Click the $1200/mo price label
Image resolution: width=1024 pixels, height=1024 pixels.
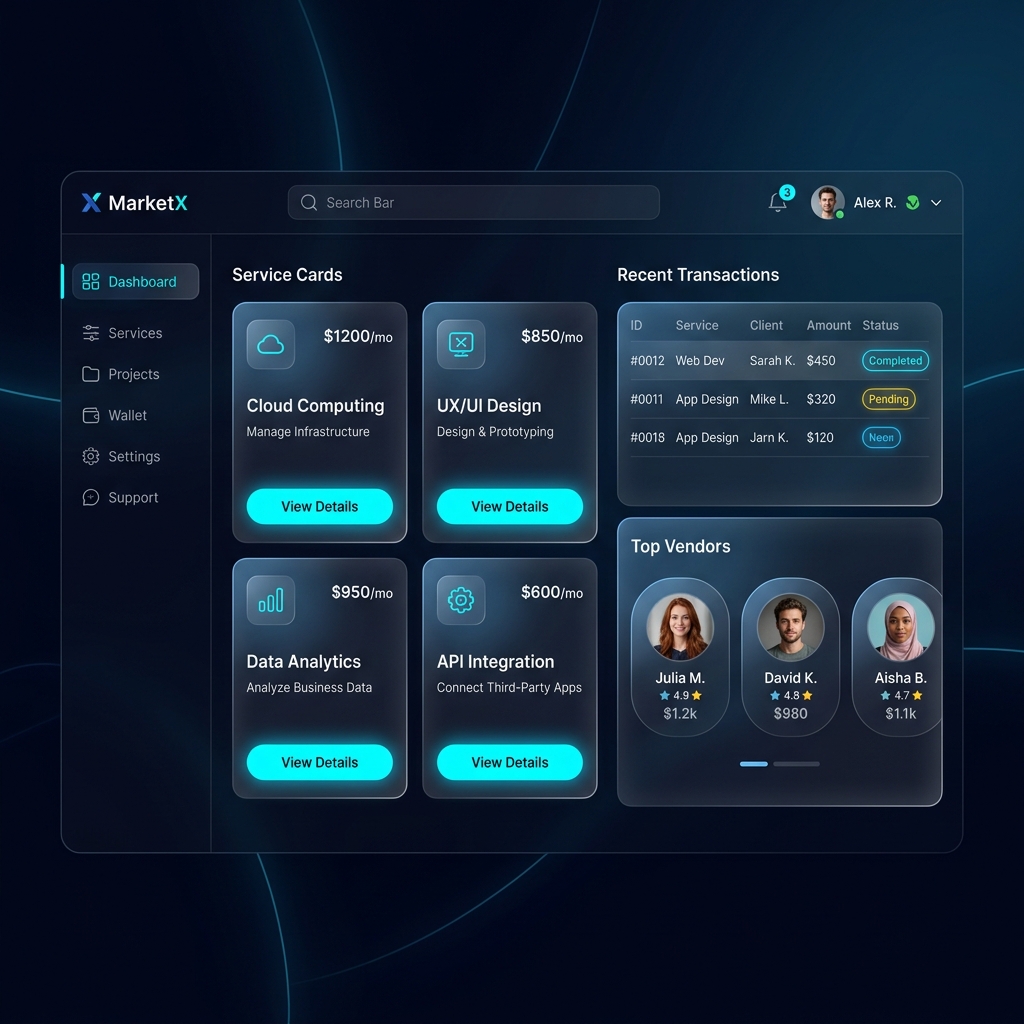point(358,336)
